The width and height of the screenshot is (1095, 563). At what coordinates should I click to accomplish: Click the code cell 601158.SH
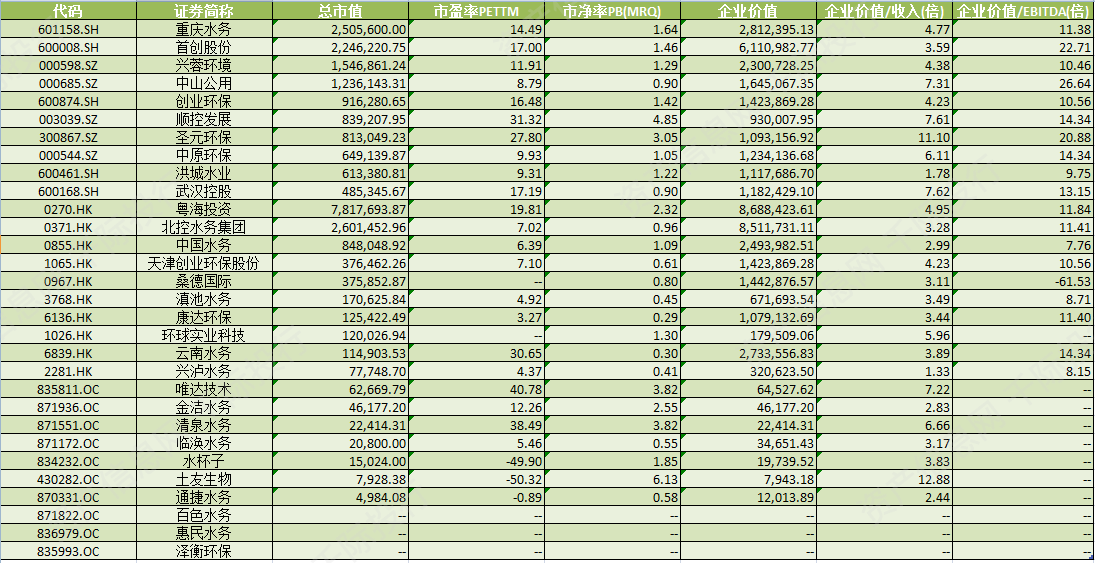coord(68,29)
